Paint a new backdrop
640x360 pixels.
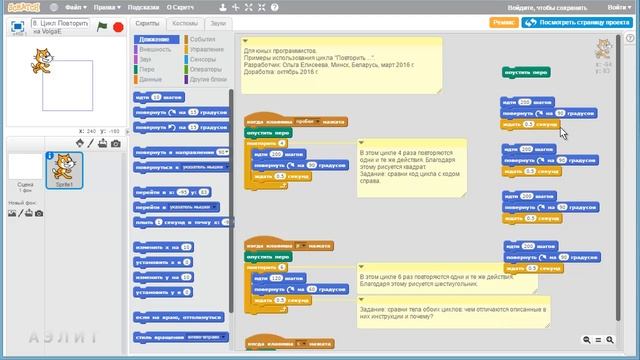coord(20,213)
